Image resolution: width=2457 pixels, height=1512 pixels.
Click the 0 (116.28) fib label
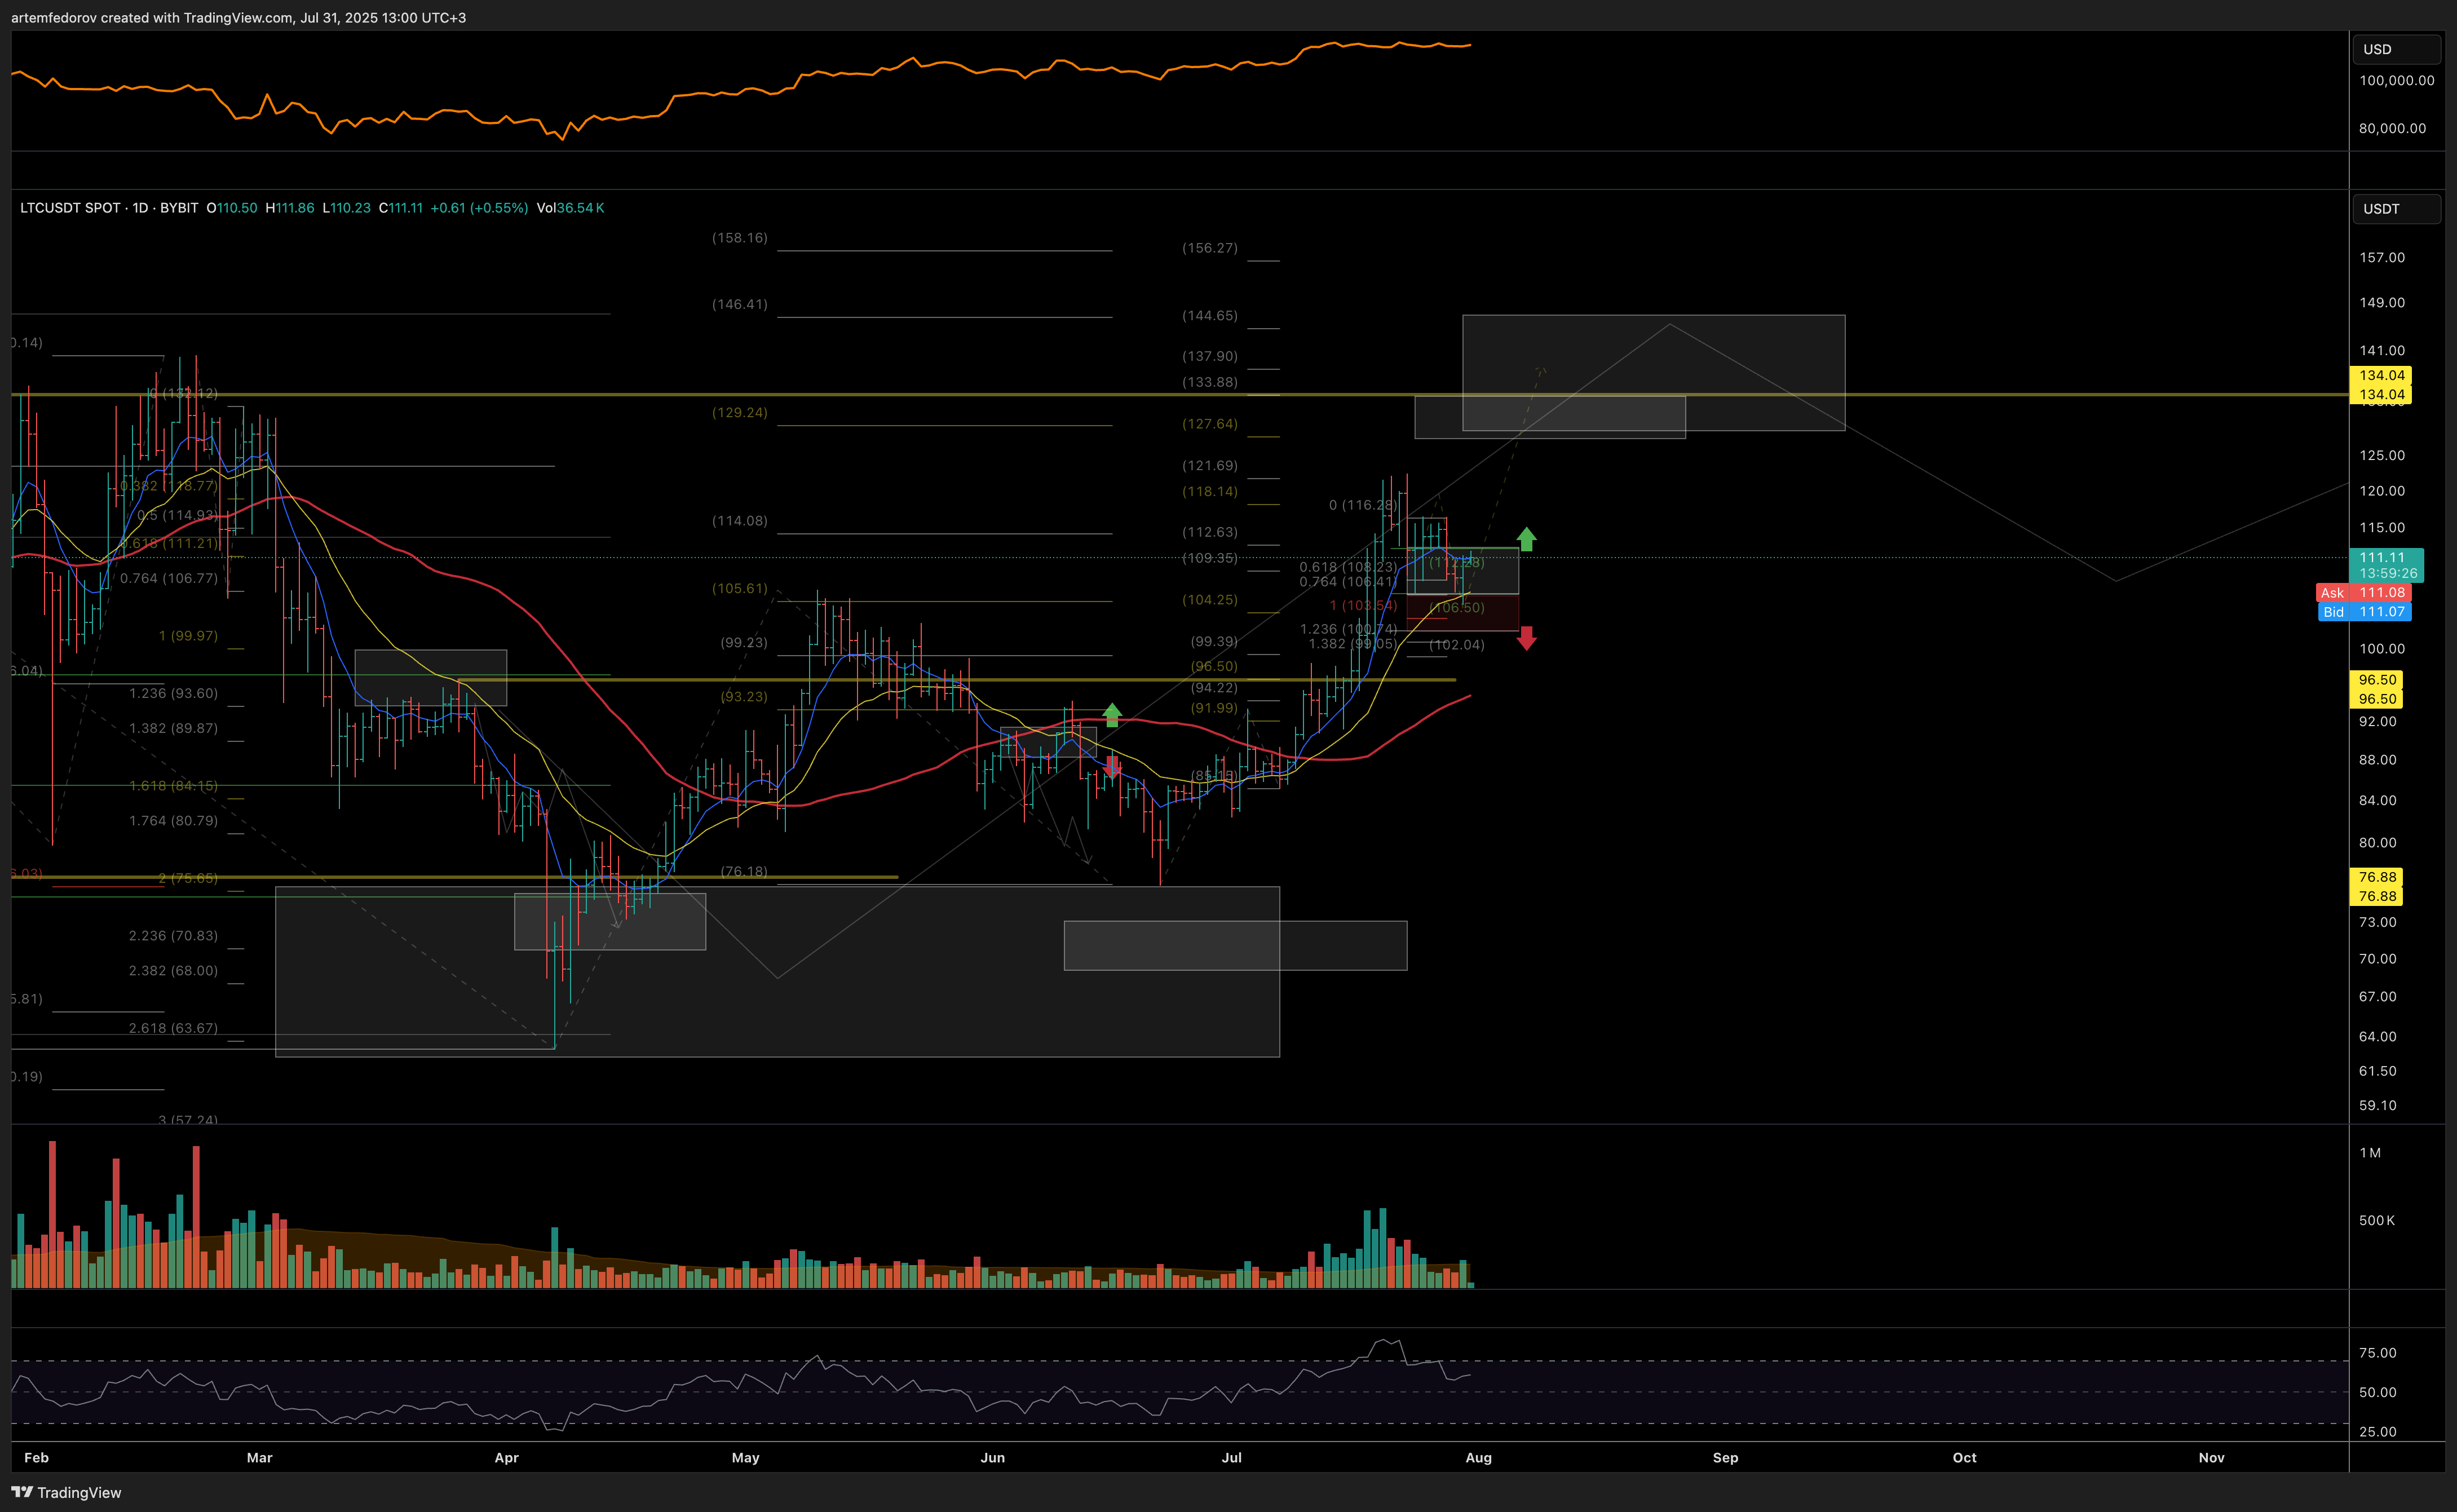(x=1363, y=505)
